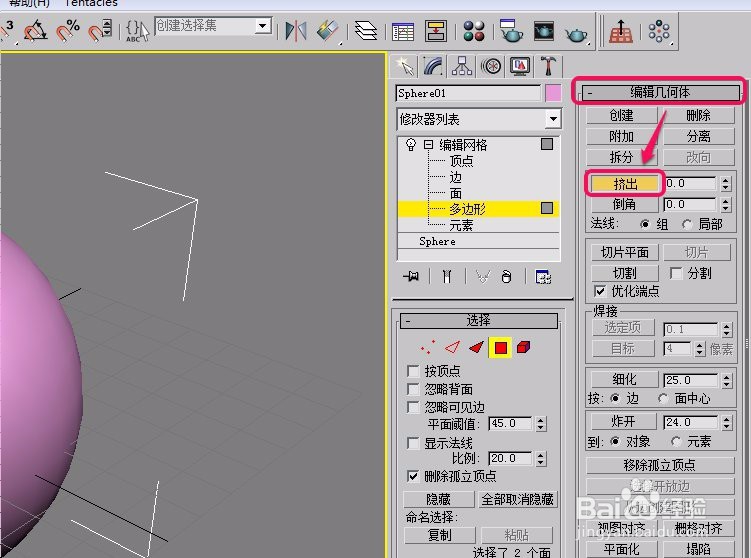Click the 附加 attach button
The image size is (751, 558).
(622, 137)
